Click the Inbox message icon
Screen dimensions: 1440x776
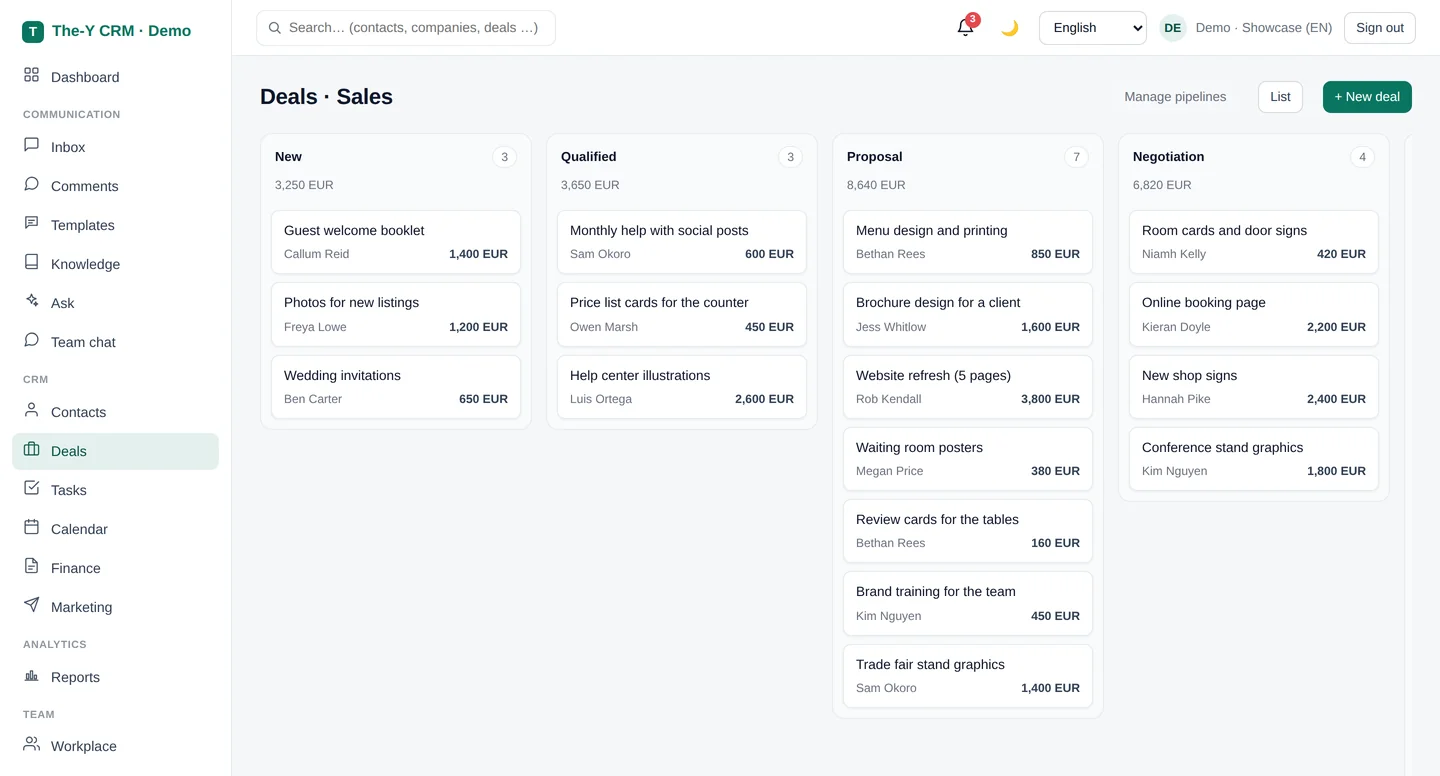tap(32, 145)
